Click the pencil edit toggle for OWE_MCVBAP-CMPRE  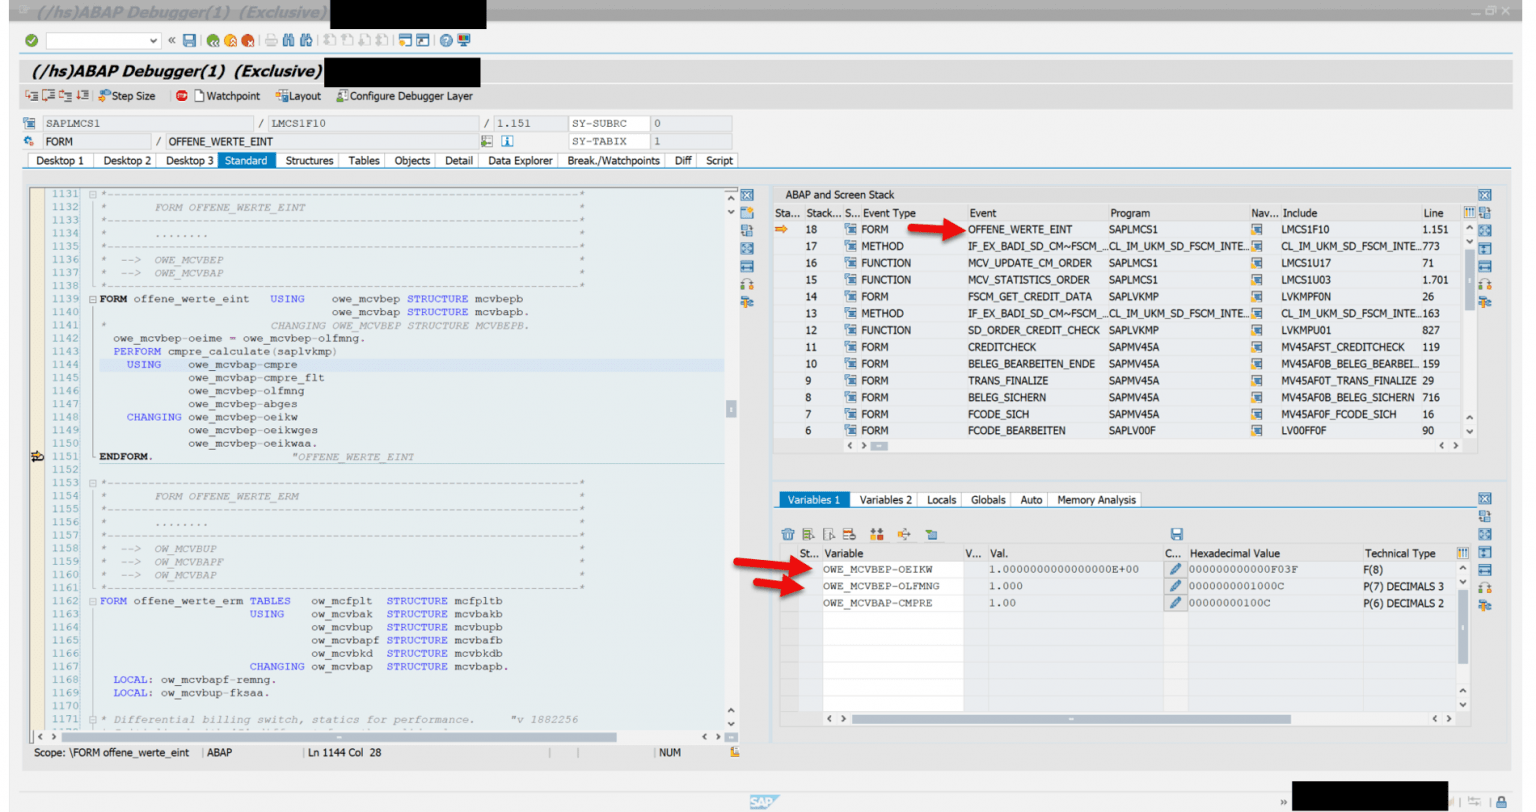(x=1175, y=603)
